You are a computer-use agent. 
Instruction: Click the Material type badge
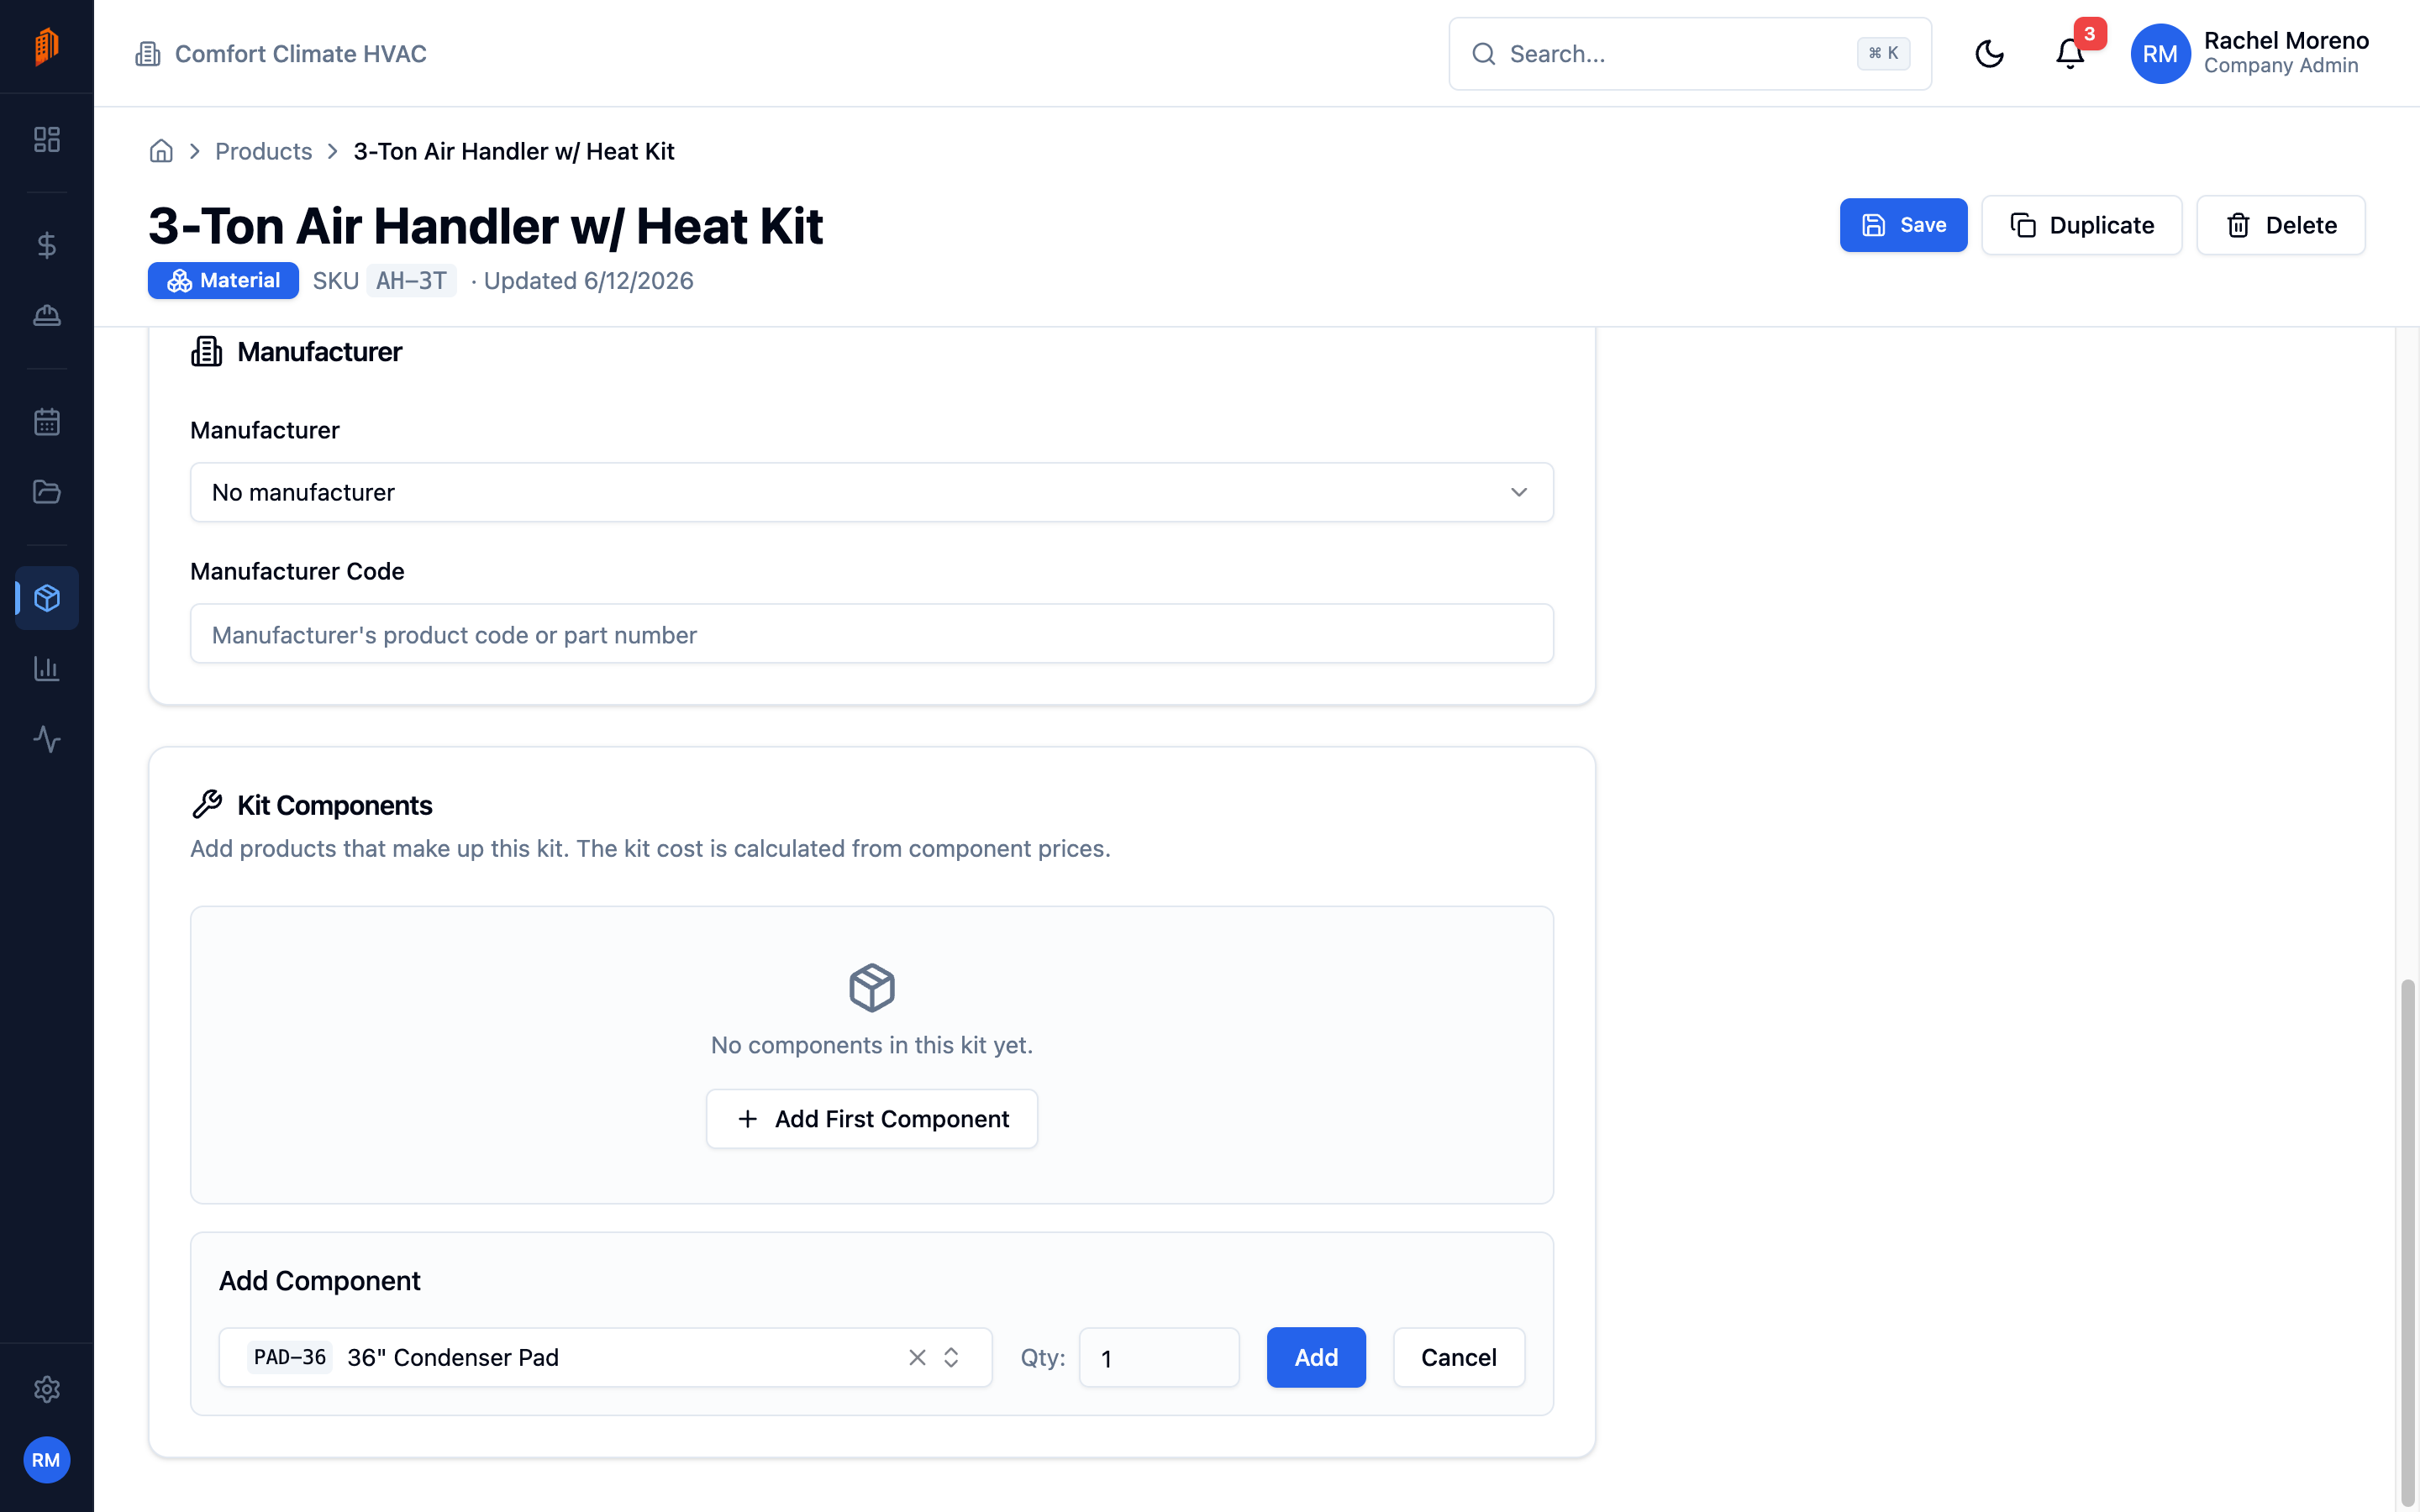[x=223, y=281]
